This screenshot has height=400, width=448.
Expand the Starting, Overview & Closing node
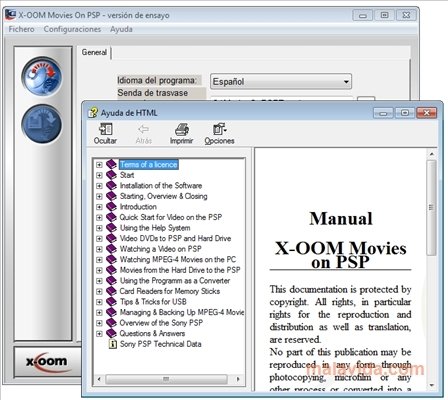[x=99, y=196]
